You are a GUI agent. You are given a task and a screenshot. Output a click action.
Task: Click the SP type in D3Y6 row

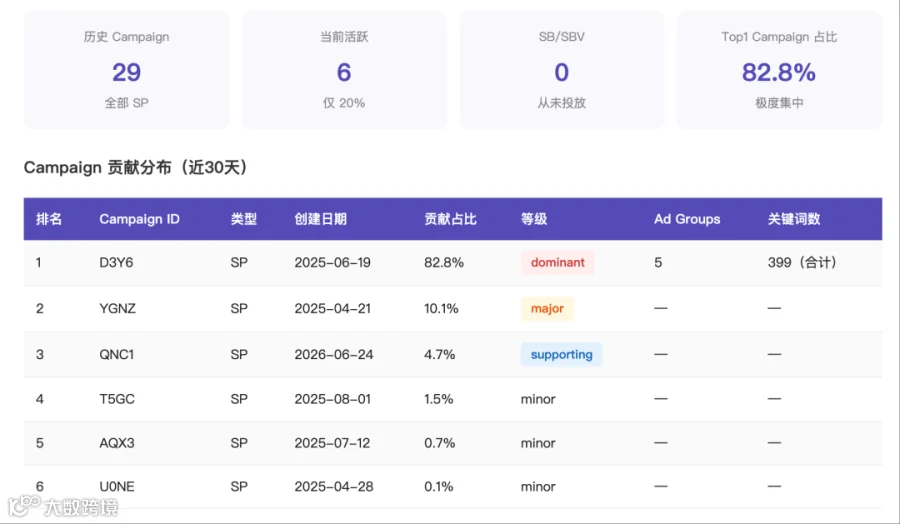tap(239, 262)
